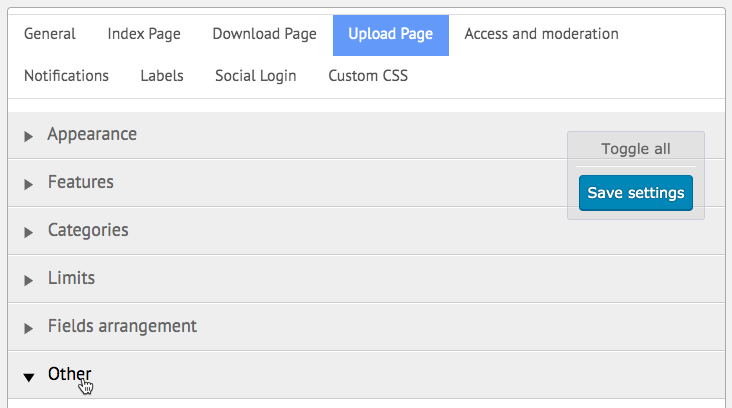Collapse the Other section arrow
Viewport: 732px width, 408px height.
tap(28, 377)
